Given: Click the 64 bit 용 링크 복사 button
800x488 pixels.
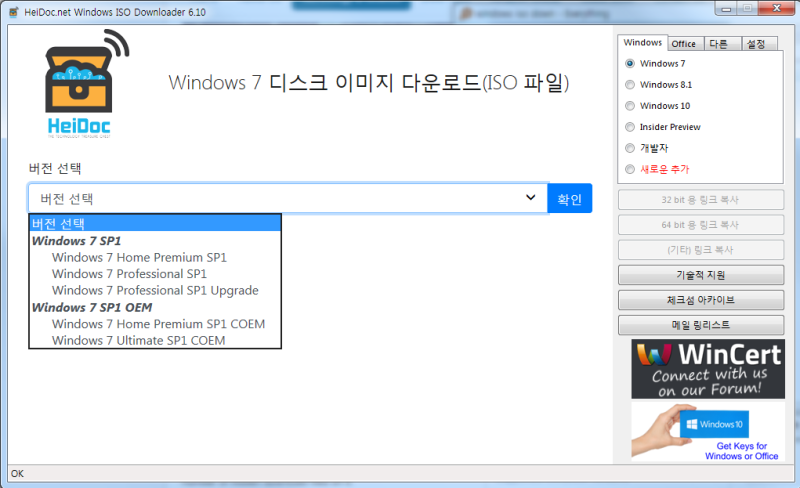Looking at the screenshot, I should point(701,225).
